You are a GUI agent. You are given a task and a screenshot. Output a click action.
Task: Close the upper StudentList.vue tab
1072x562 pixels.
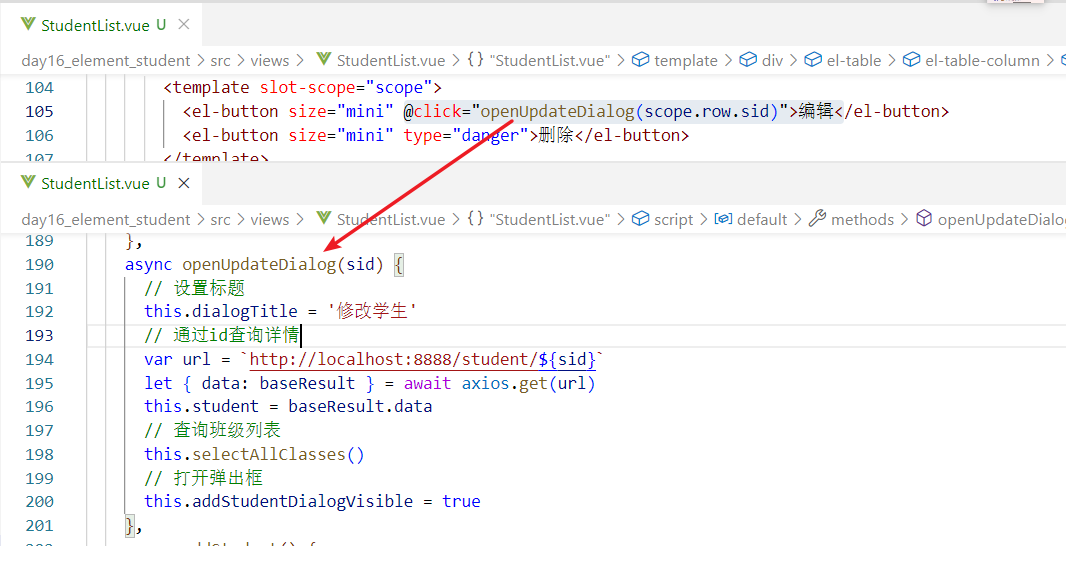pyautogui.click(x=183, y=25)
